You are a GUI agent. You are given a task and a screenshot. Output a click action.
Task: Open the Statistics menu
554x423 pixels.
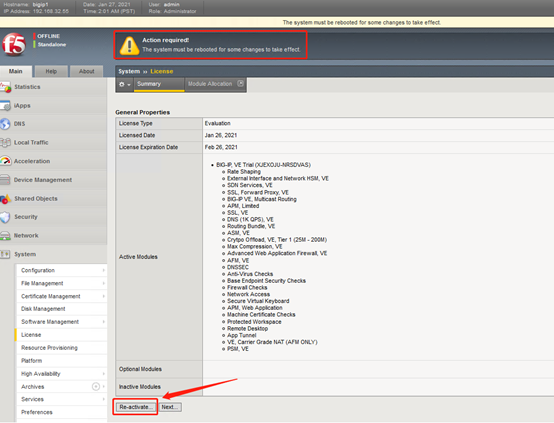(53, 87)
